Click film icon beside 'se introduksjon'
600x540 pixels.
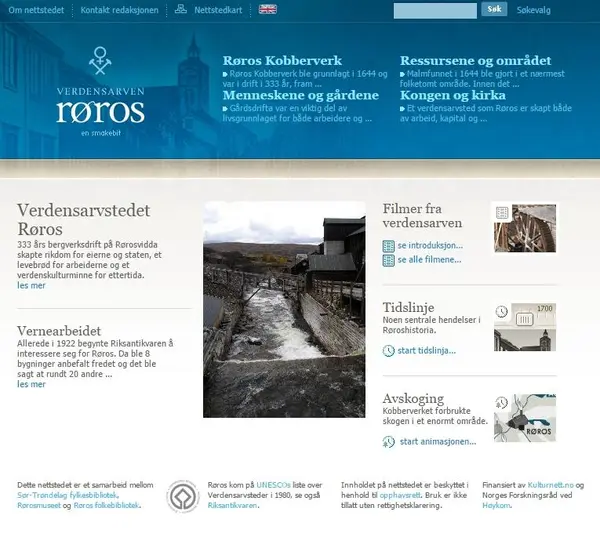click(389, 246)
